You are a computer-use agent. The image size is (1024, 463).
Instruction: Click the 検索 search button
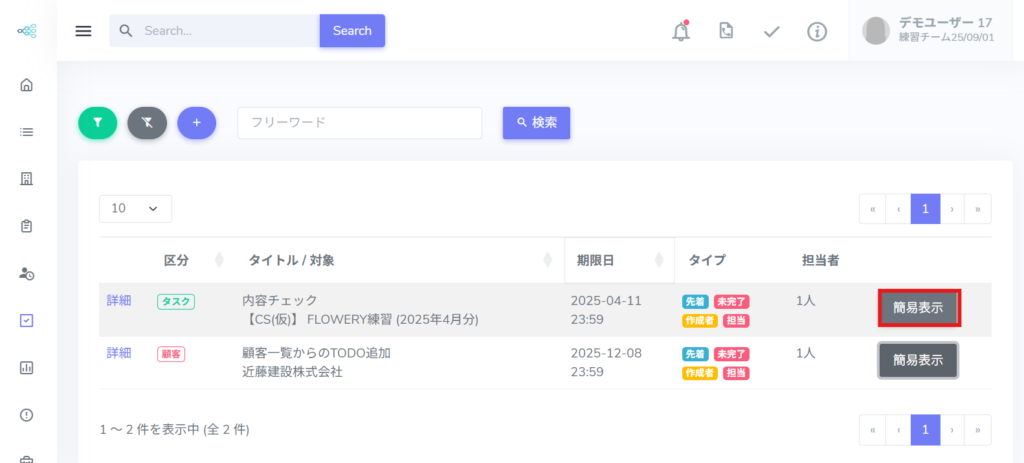click(536, 123)
